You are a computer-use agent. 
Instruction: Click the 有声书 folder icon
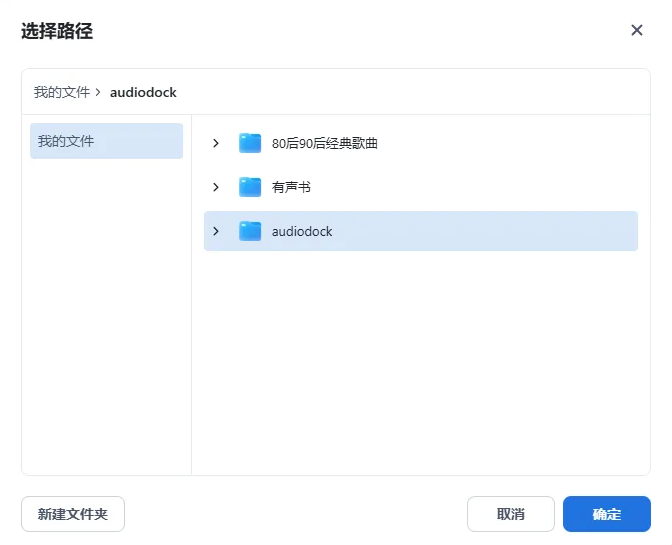click(x=250, y=187)
